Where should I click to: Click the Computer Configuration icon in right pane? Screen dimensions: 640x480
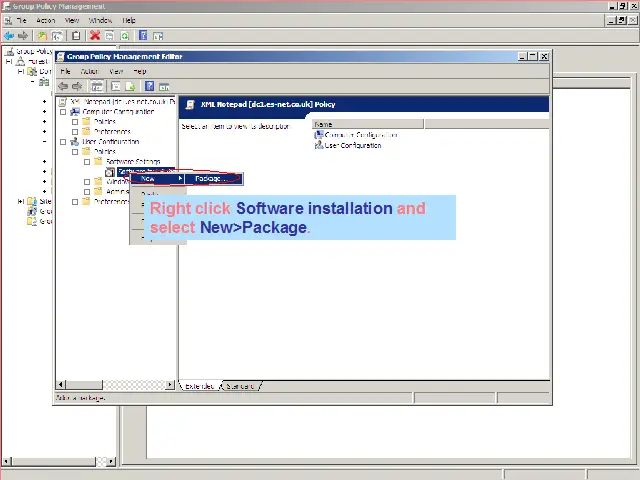coord(319,135)
